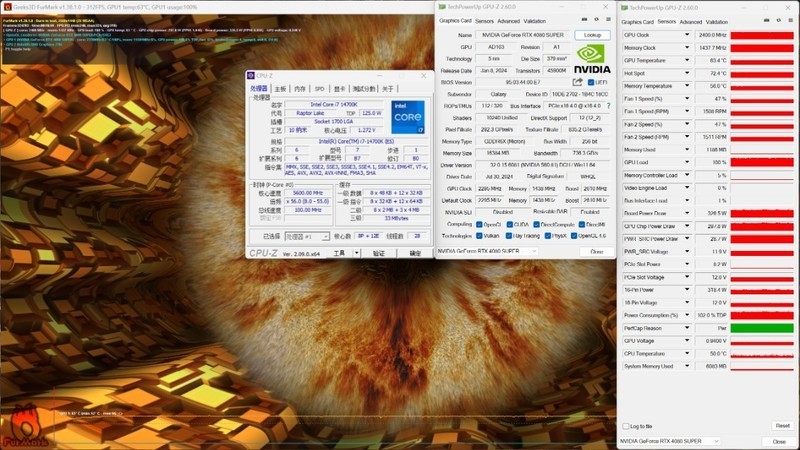
Task: Open the GPU Clock sensor dropdown
Action: click(687, 35)
